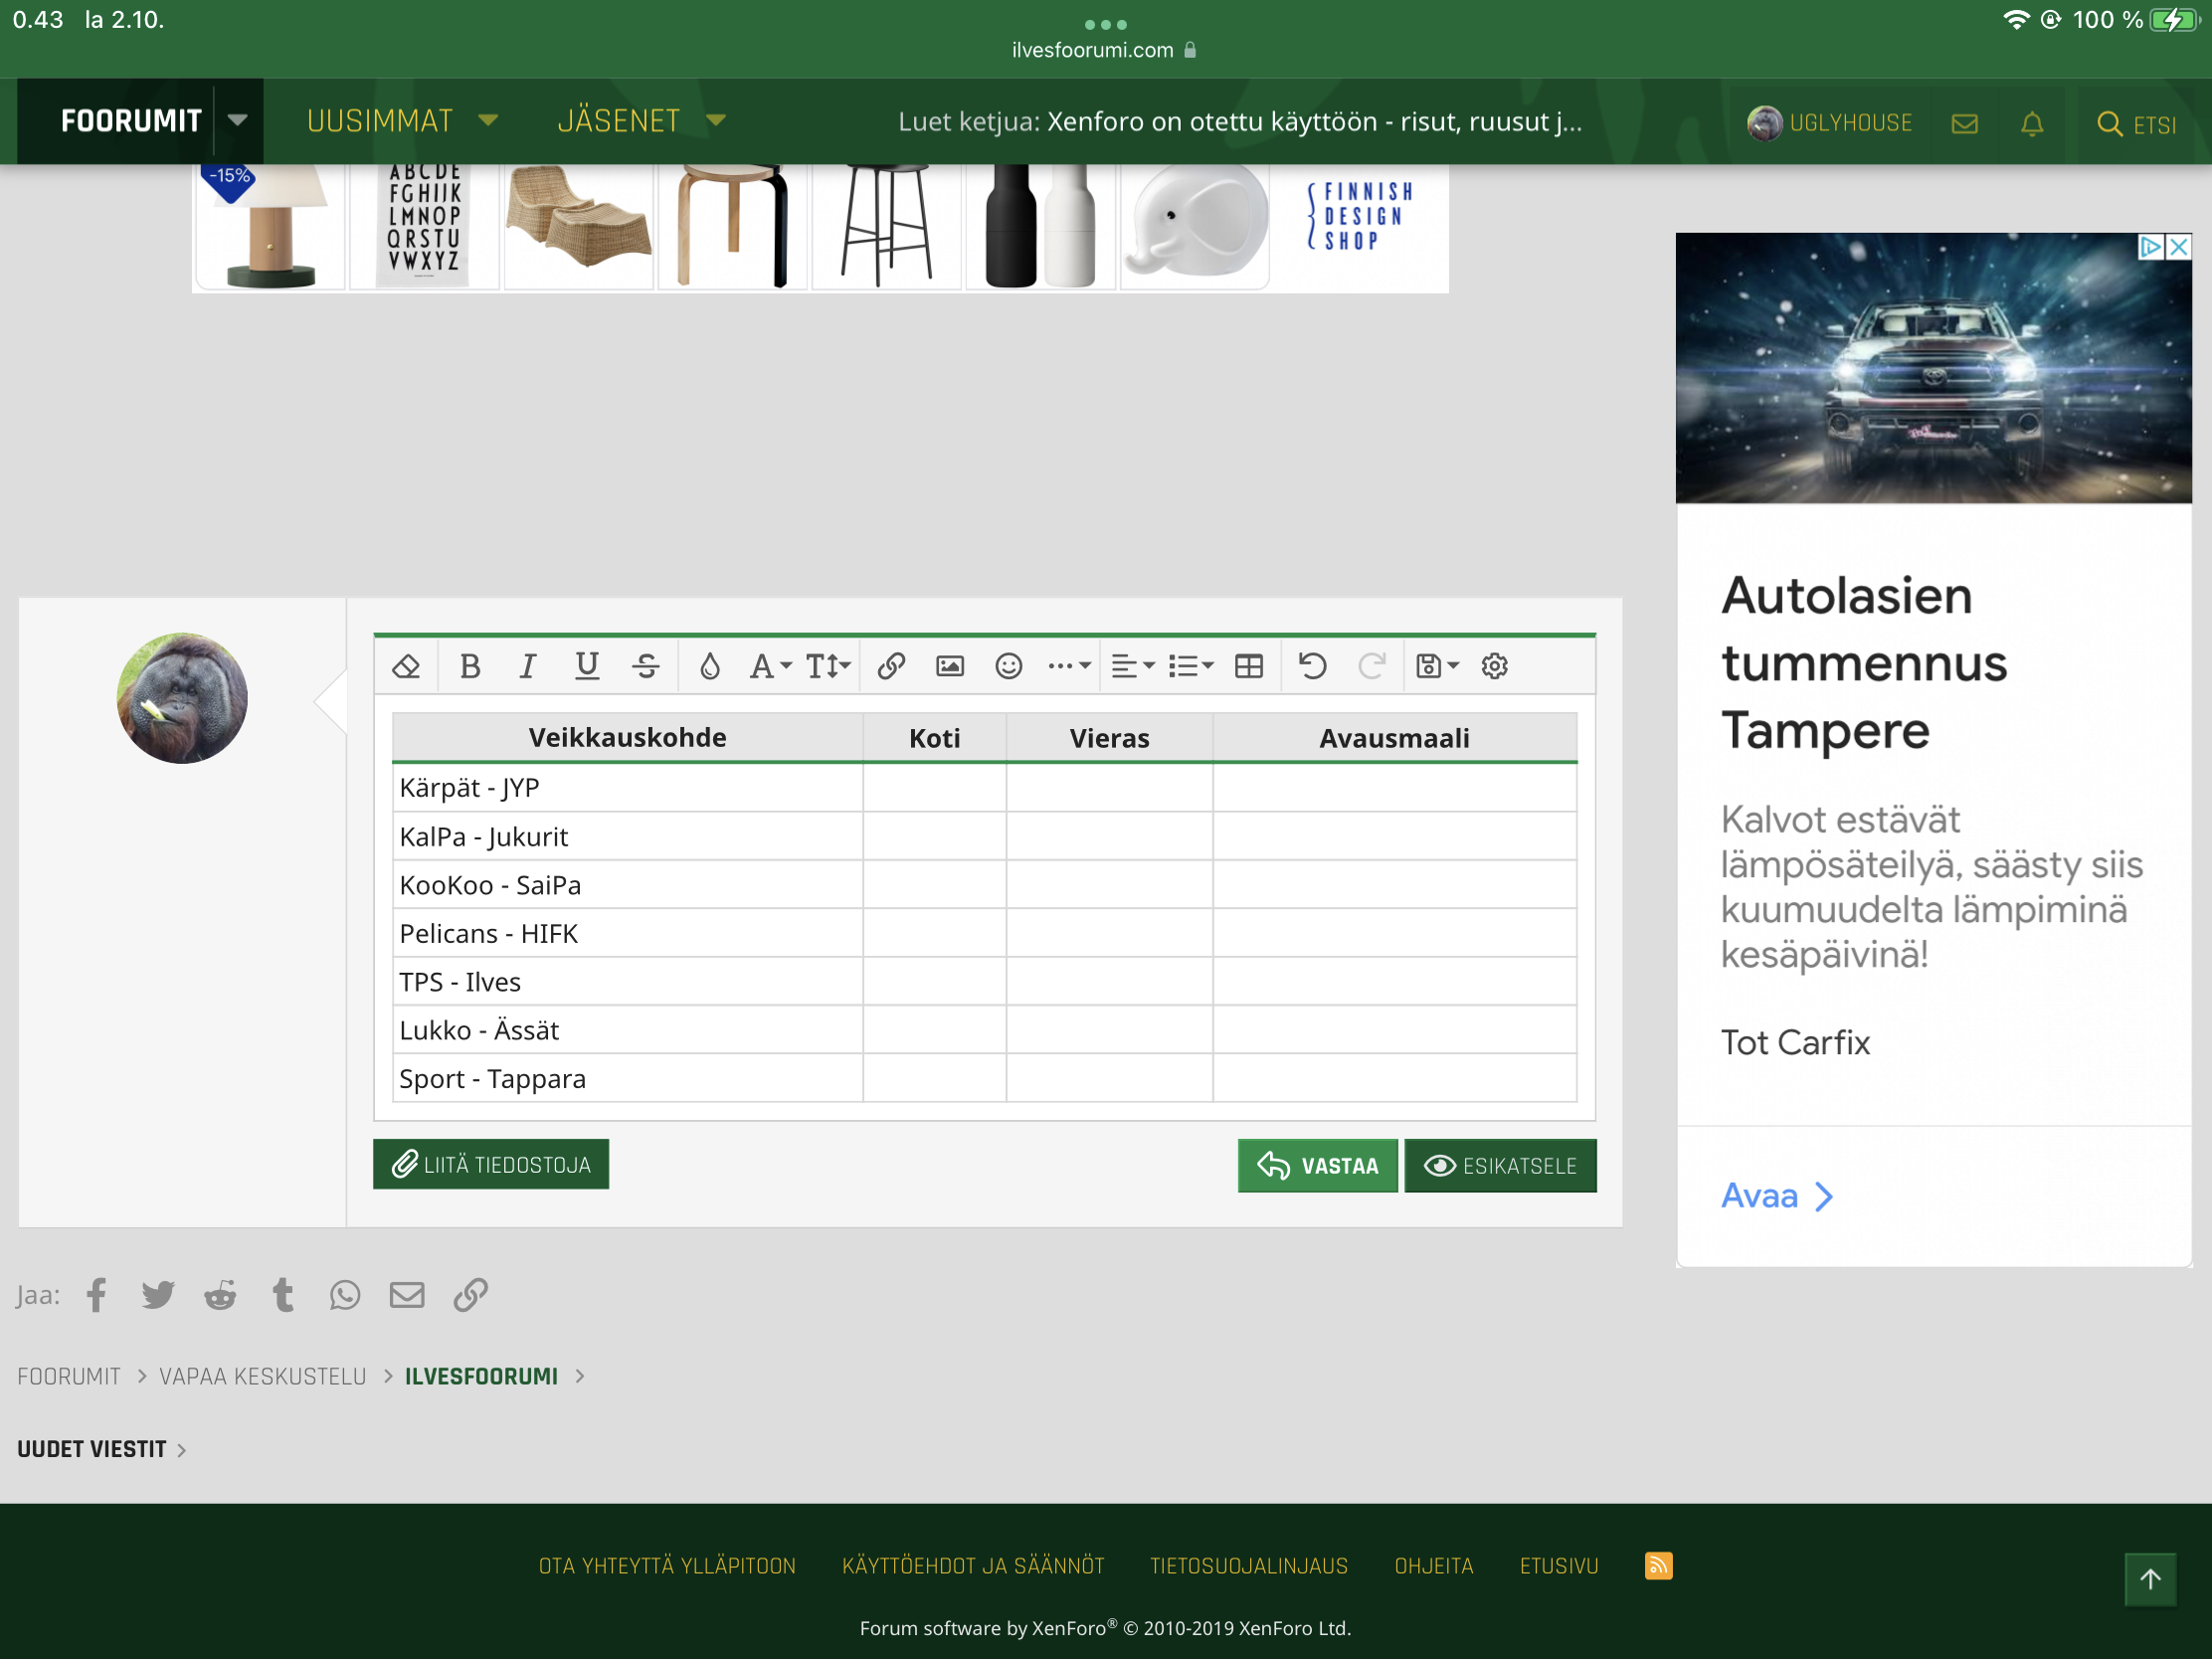The height and width of the screenshot is (1659, 2212).
Task: Click the eraser remove formatting icon
Action: [x=406, y=666]
